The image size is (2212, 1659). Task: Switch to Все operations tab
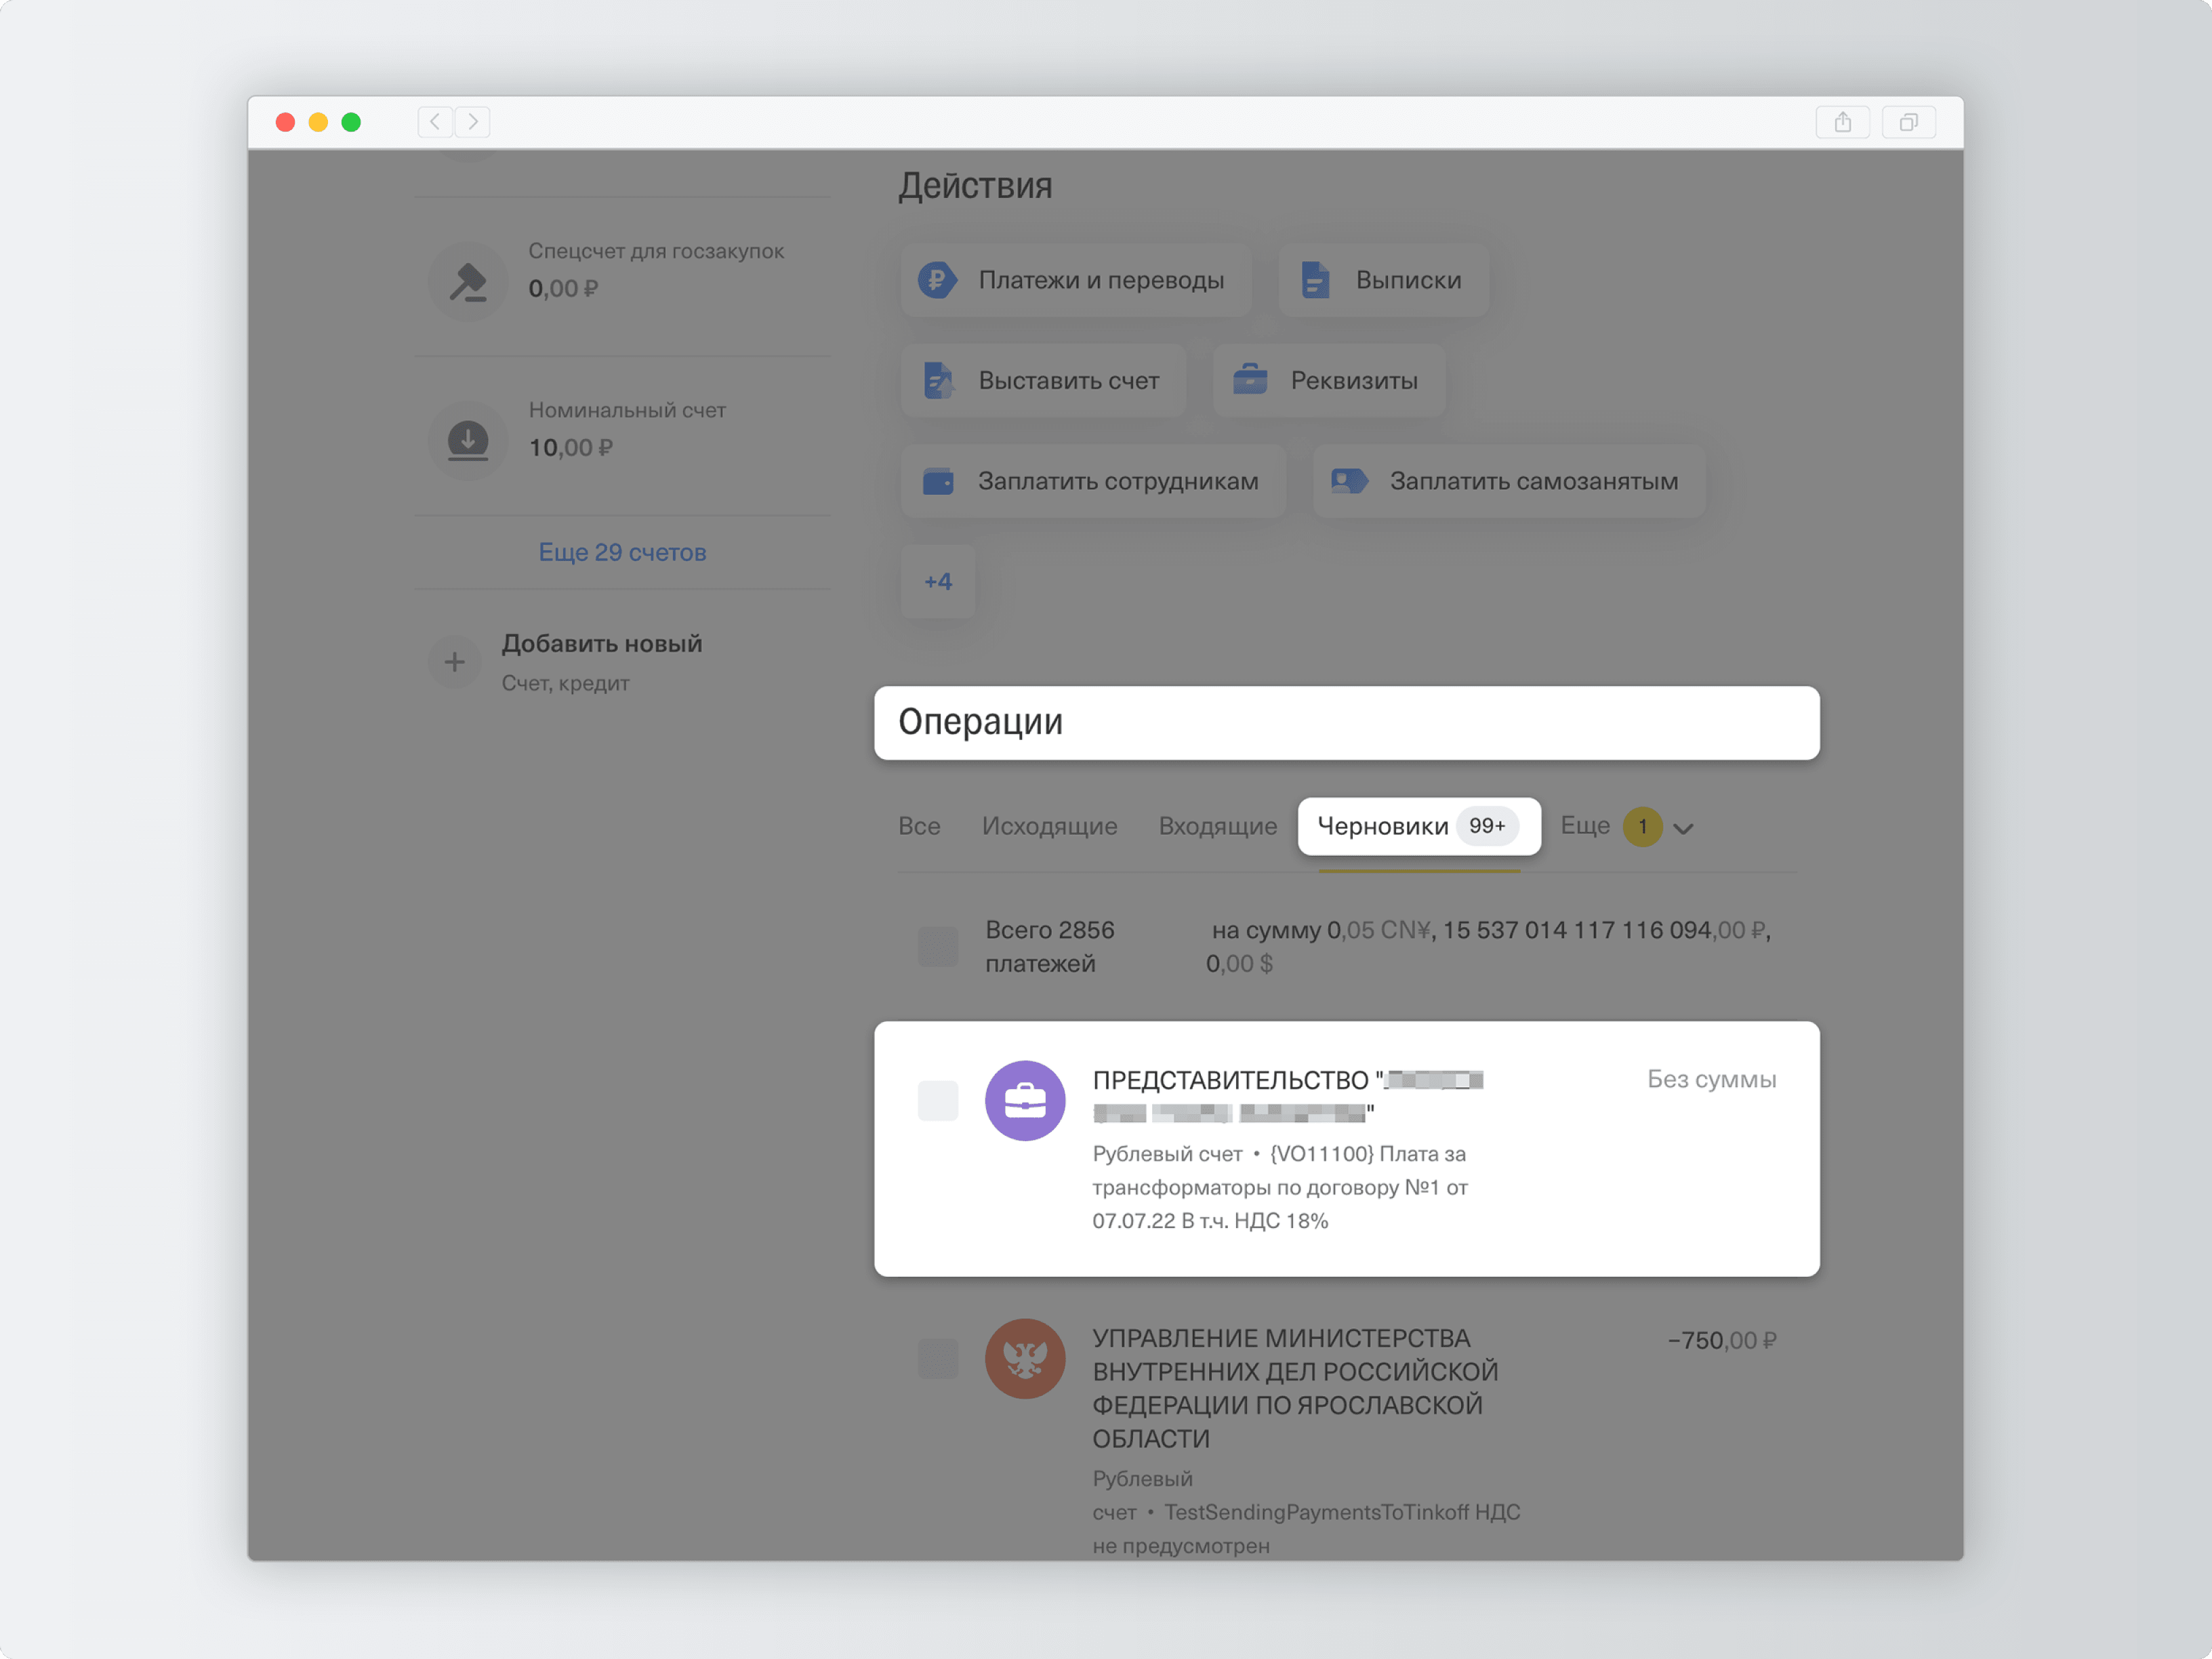919,826
